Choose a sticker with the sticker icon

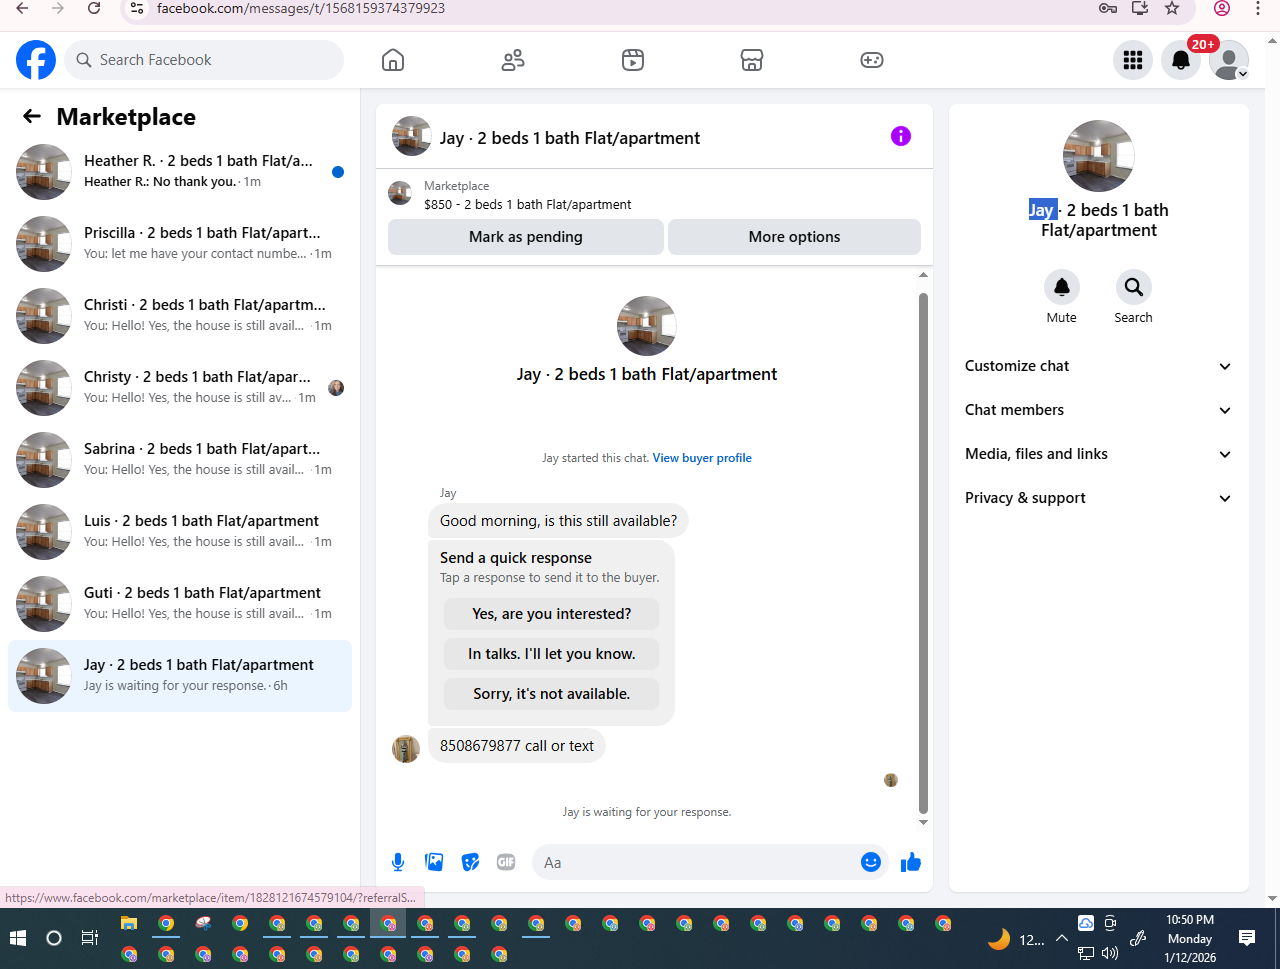470,862
